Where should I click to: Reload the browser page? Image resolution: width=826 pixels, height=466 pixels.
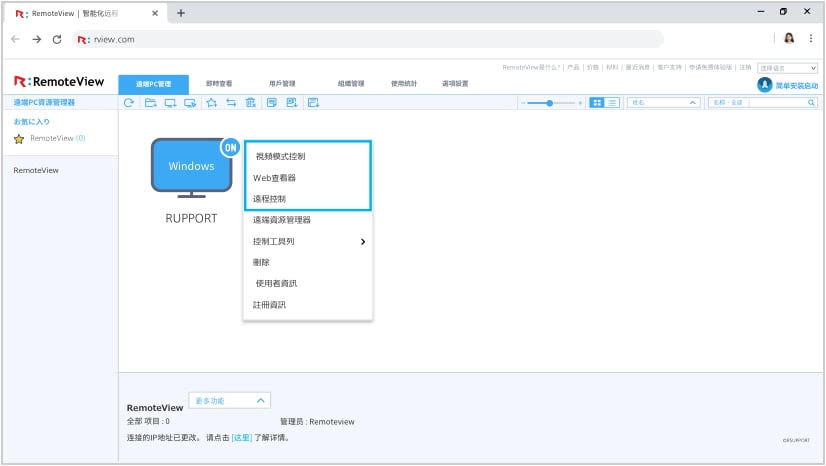[x=57, y=39]
